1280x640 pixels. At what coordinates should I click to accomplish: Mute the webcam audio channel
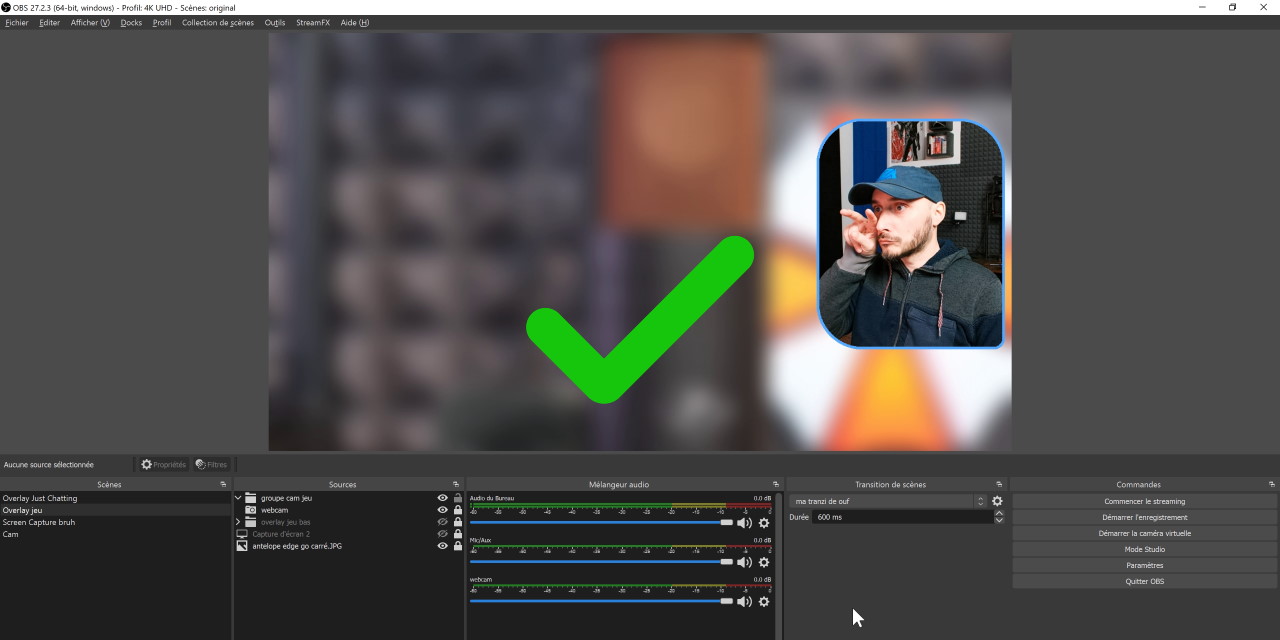tap(744, 602)
